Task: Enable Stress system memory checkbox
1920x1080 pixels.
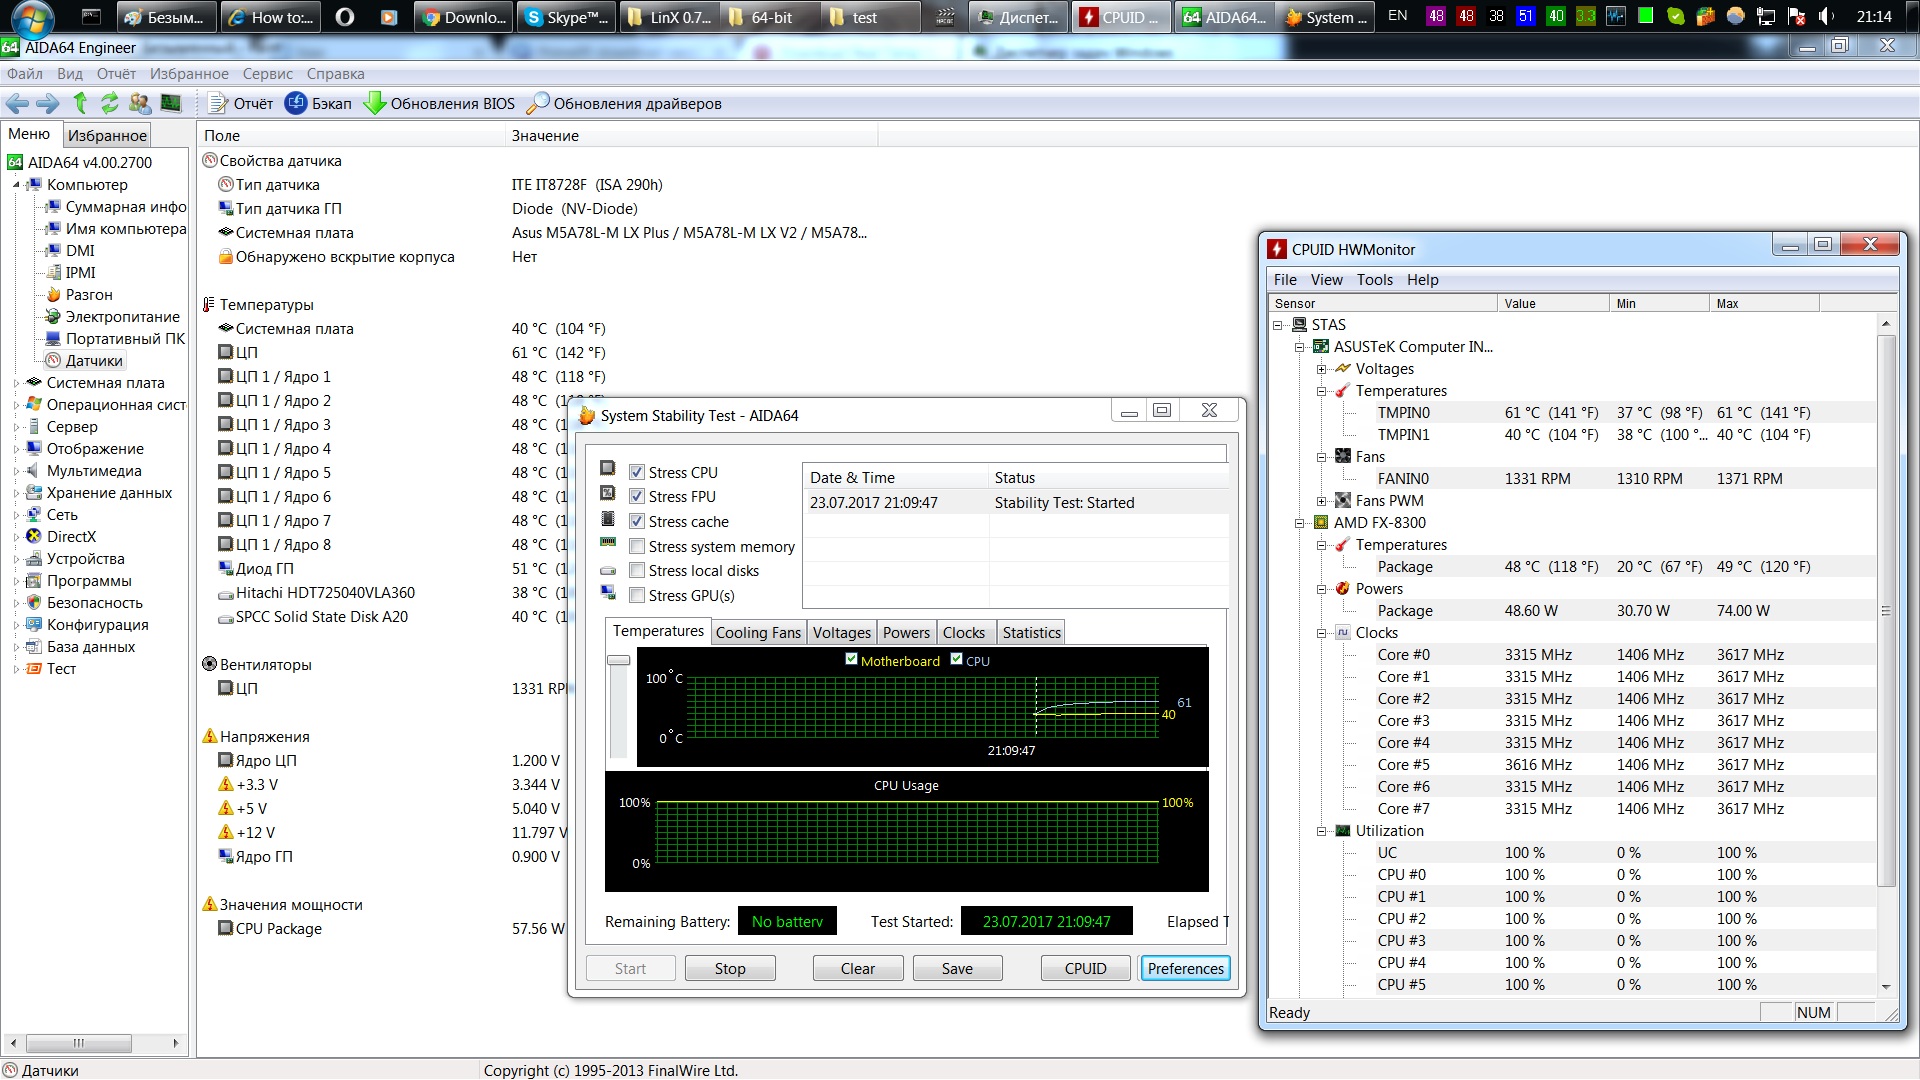Action: pos(637,546)
